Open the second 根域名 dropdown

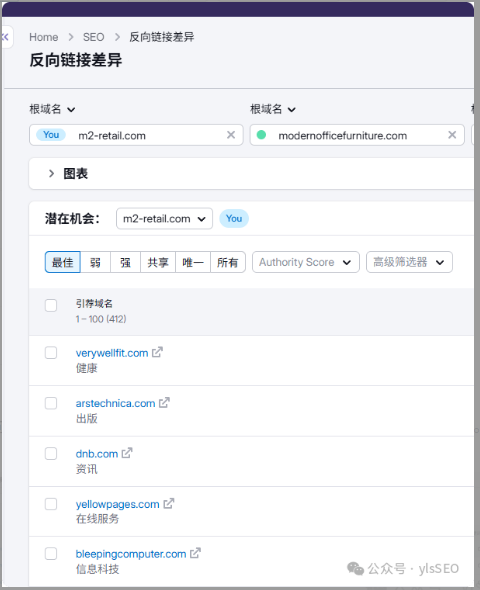(x=273, y=109)
